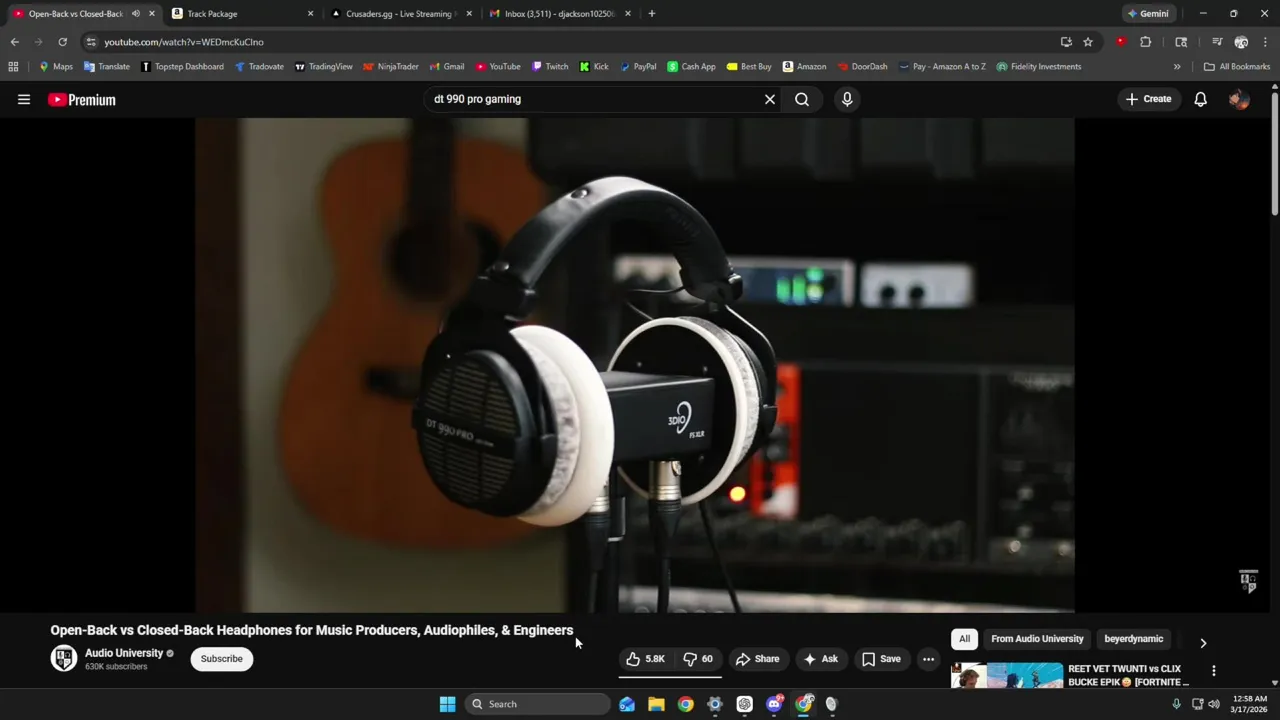Clear the search box with the X
The height and width of the screenshot is (720, 1280).
770,99
